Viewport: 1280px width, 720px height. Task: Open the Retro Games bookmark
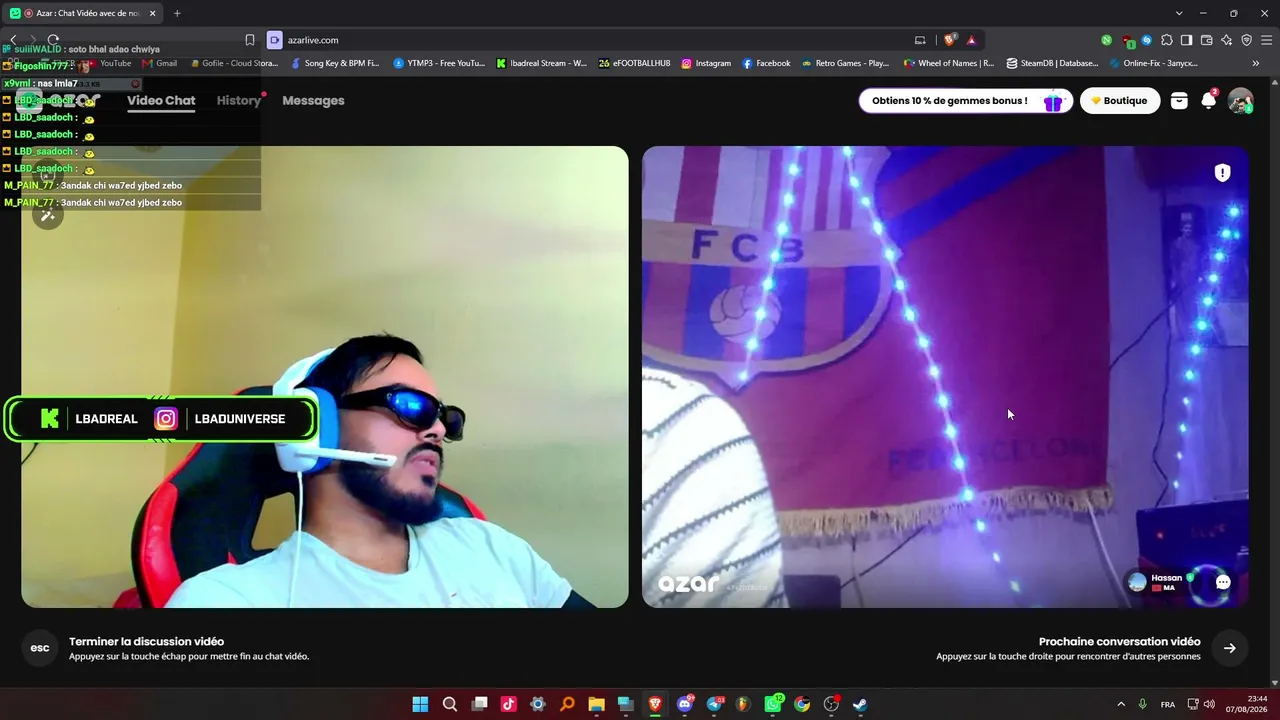coord(845,63)
